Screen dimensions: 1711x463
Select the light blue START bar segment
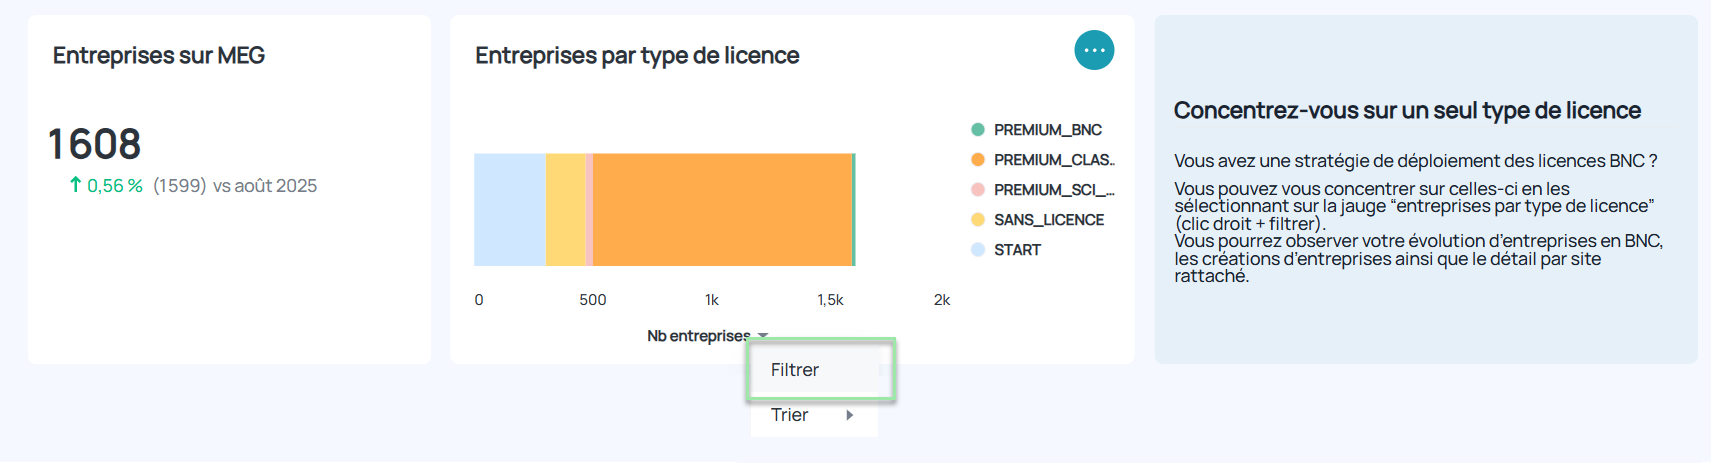509,210
